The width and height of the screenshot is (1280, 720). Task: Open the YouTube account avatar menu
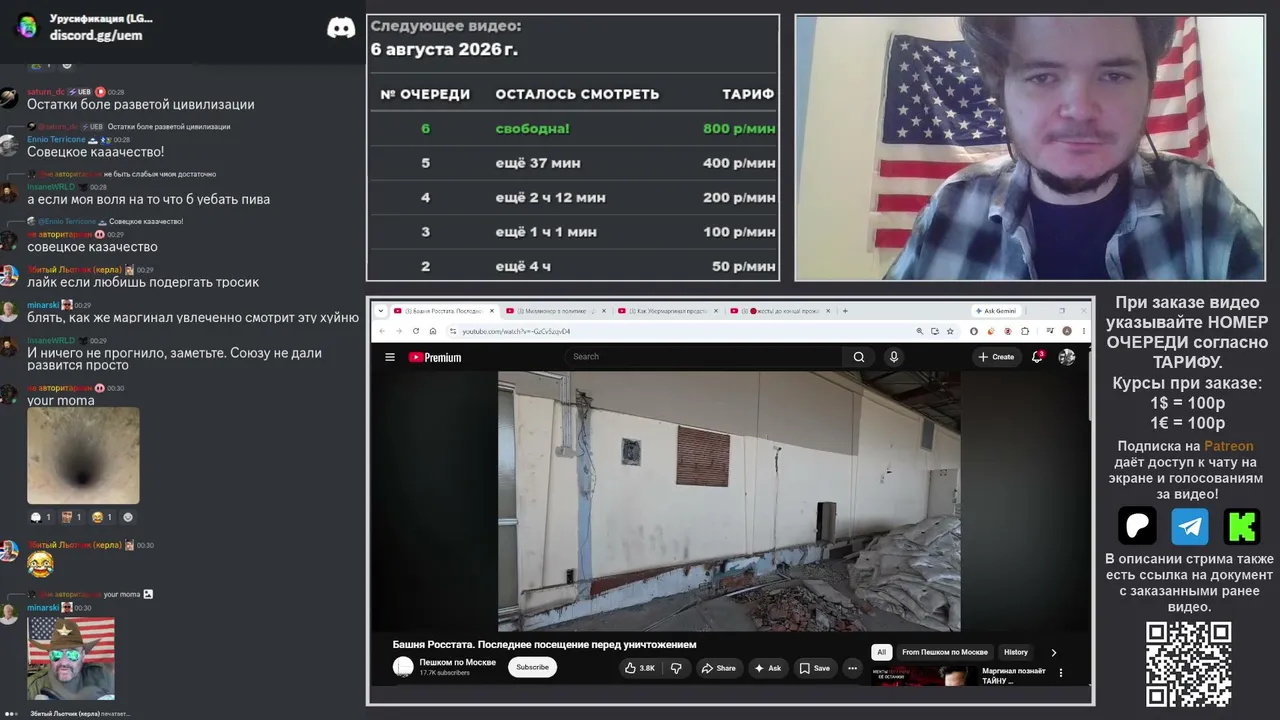1067,357
